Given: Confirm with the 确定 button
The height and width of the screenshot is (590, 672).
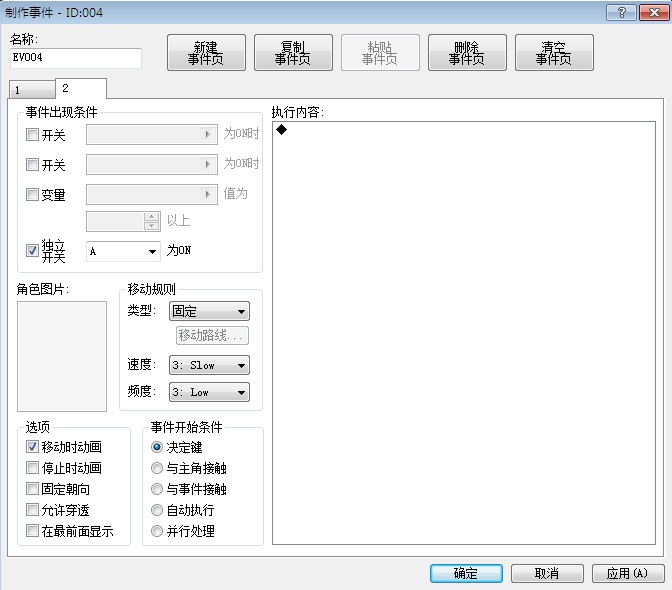Looking at the screenshot, I should (x=466, y=573).
